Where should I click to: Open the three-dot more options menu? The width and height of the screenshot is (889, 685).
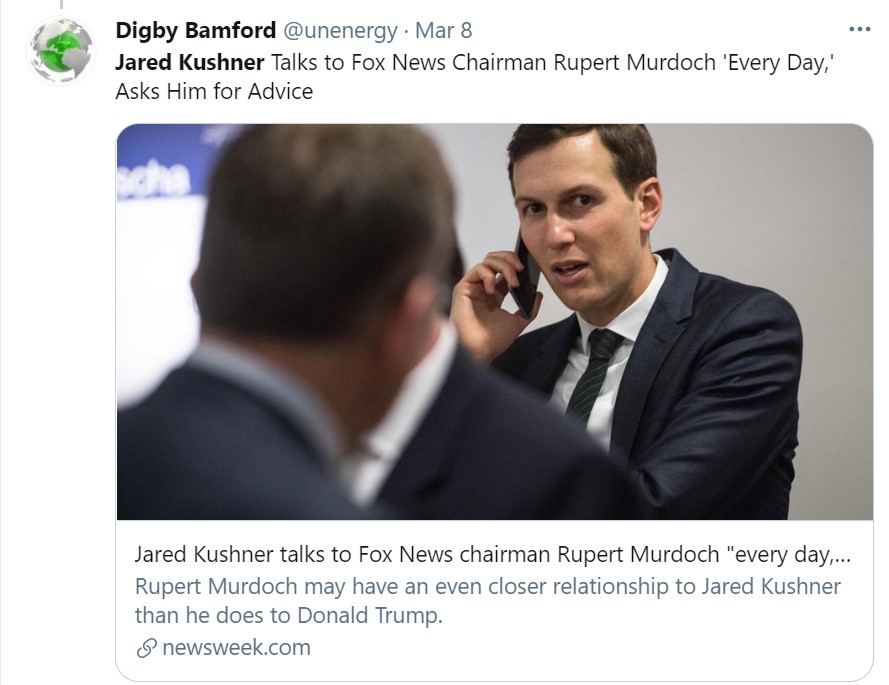858,30
